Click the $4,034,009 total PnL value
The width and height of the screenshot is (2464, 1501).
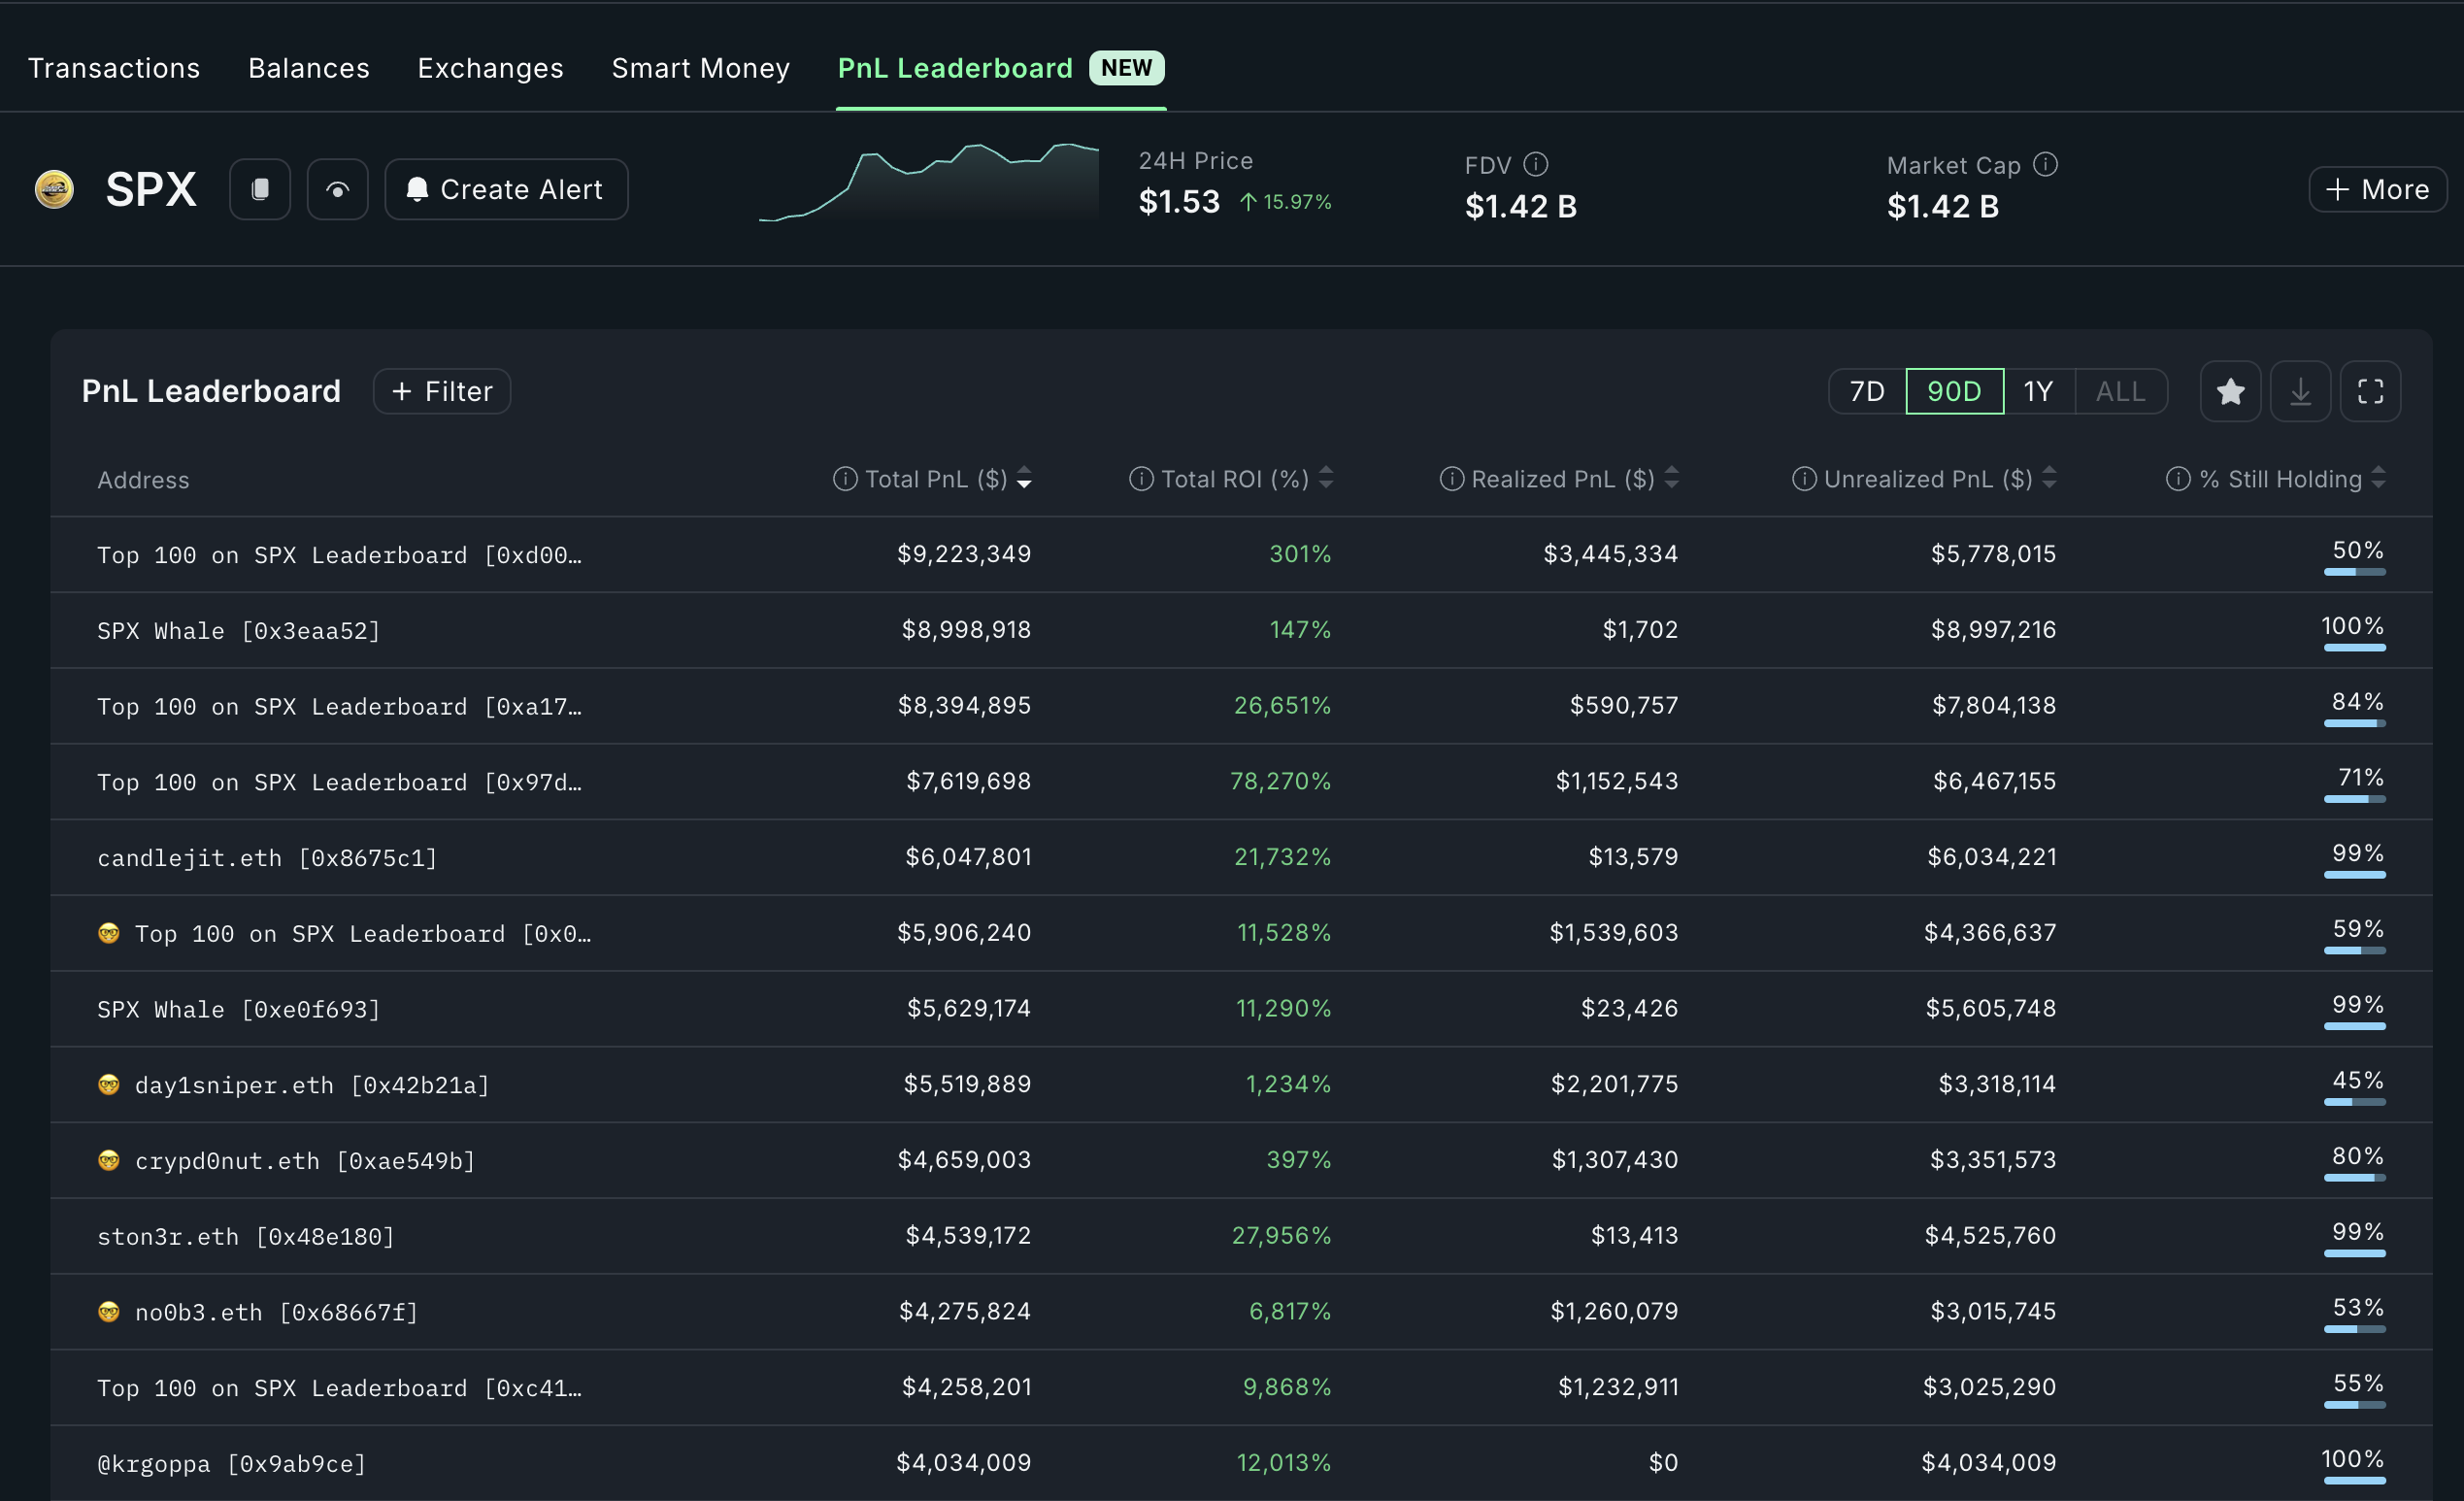click(964, 1463)
